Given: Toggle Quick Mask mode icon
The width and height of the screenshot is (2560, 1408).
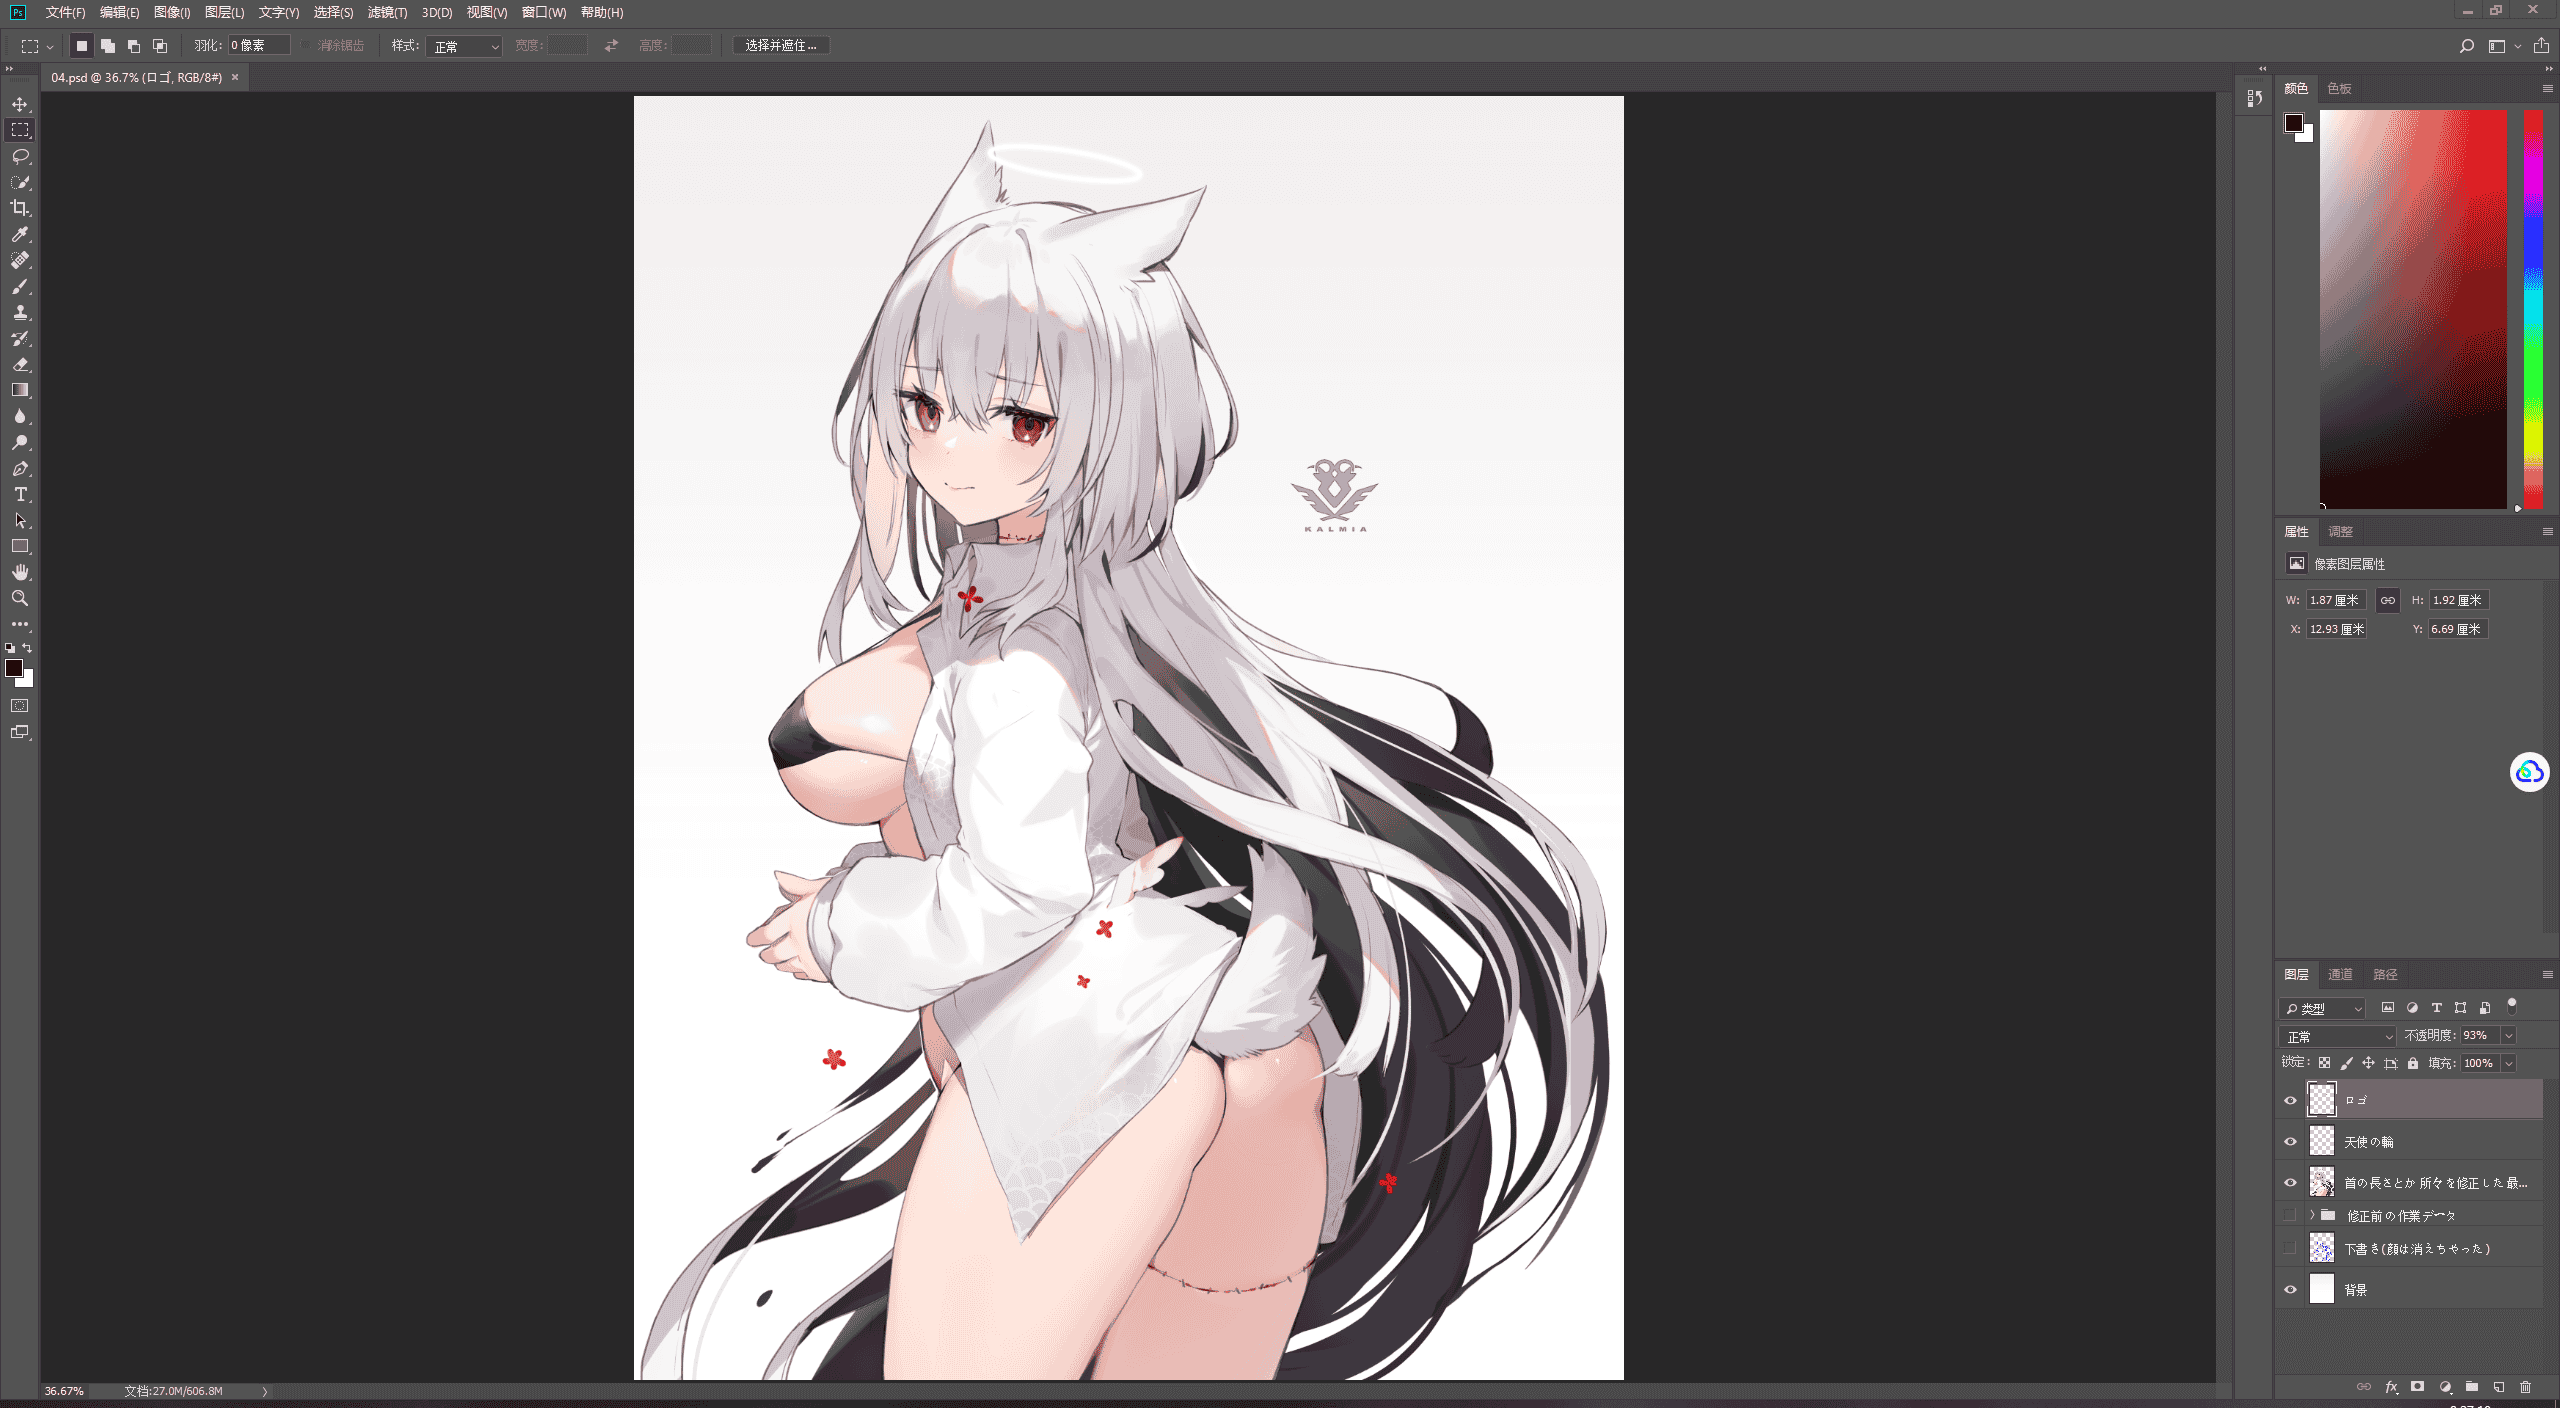Looking at the screenshot, I should click(20, 706).
